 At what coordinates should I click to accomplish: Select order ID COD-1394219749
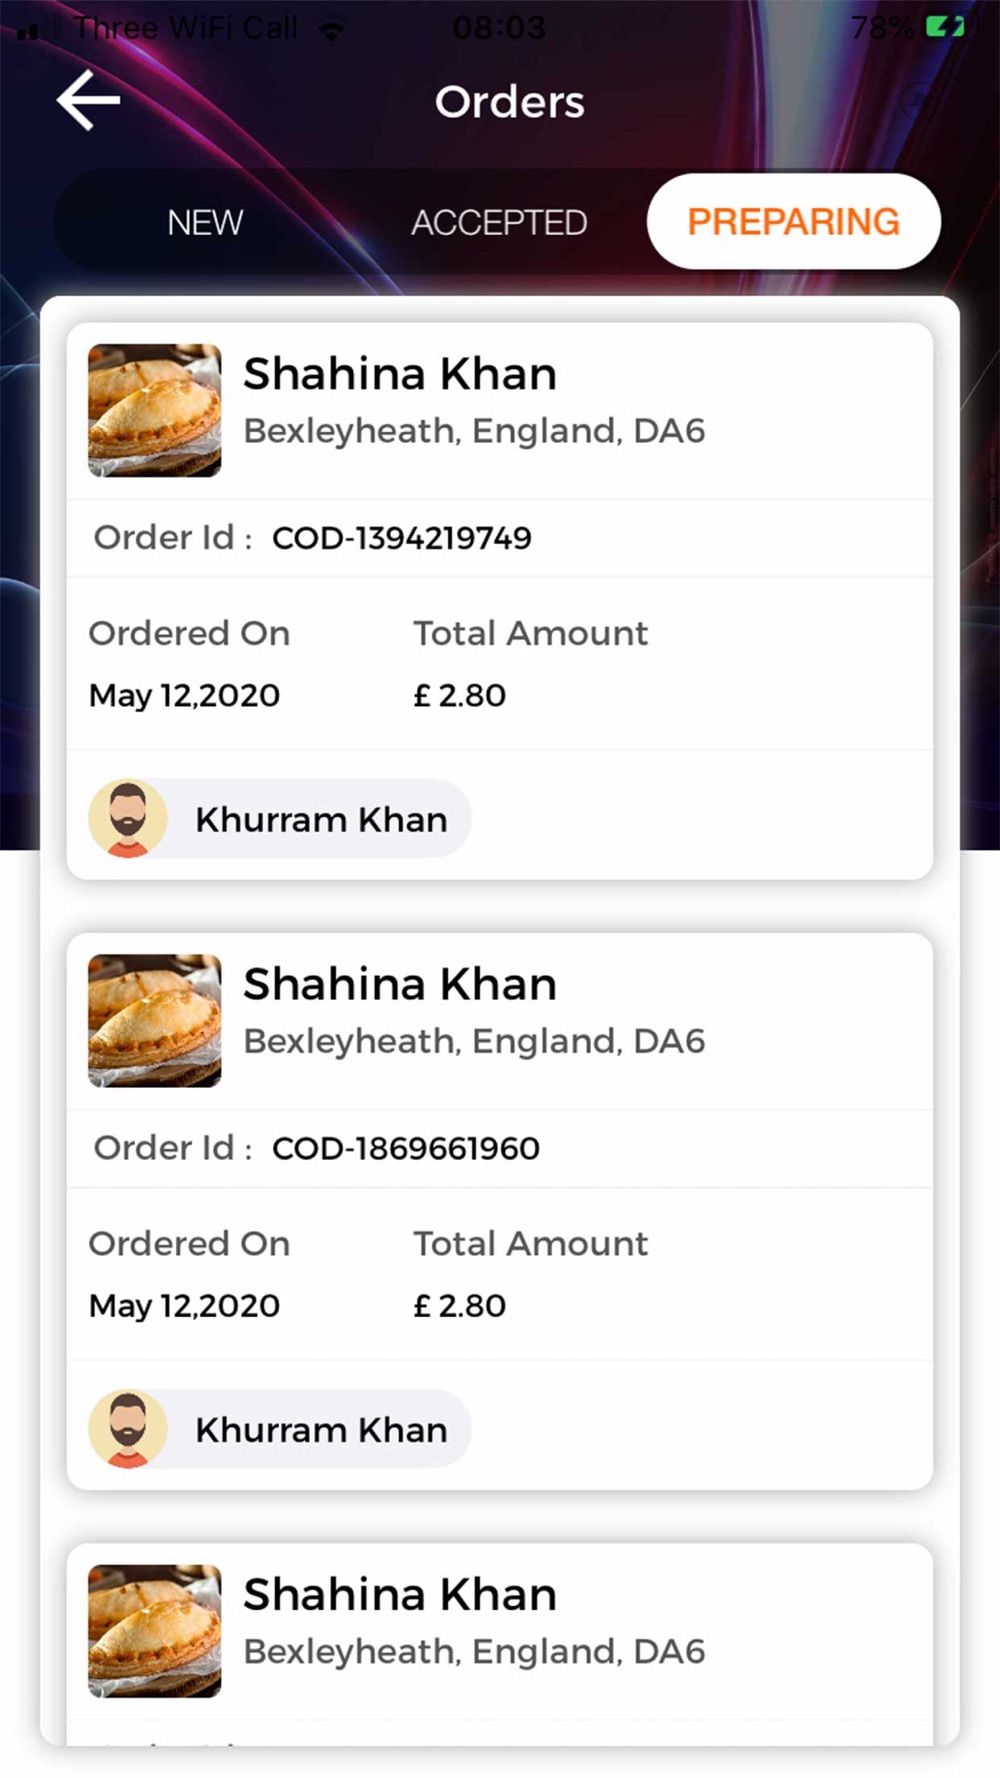click(x=401, y=538)
